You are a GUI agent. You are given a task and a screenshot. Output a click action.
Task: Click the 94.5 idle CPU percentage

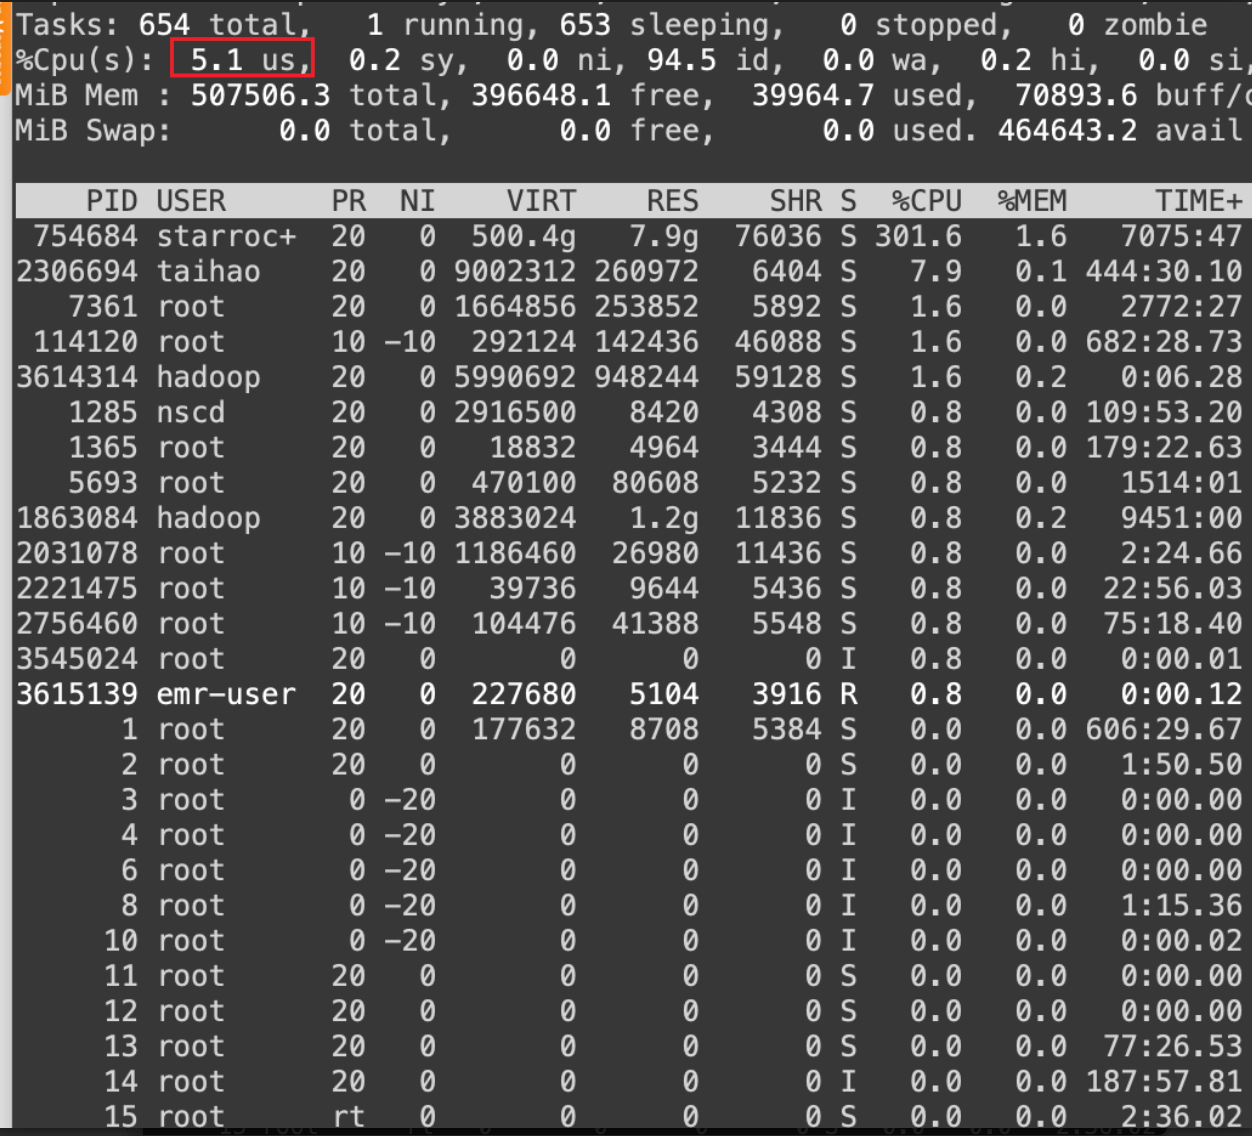(x=681, y=60)
